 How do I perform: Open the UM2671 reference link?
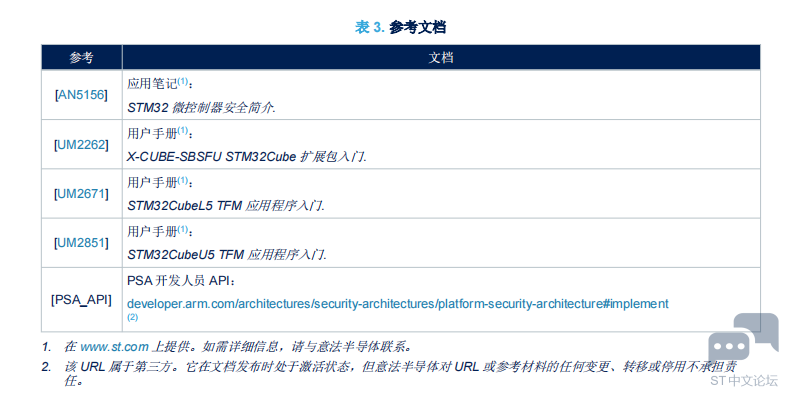(81, 194)
